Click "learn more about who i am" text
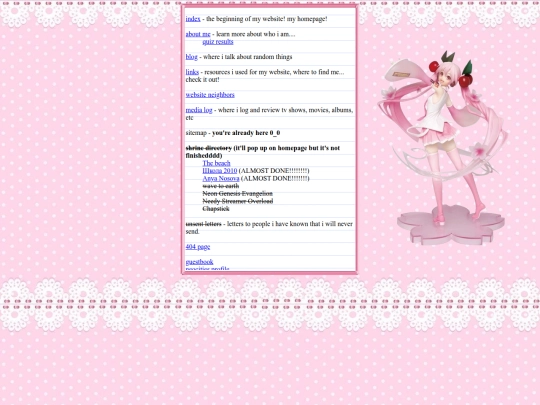Image resolution: width=540 pixels, height=405 pixels. (256, 34)
